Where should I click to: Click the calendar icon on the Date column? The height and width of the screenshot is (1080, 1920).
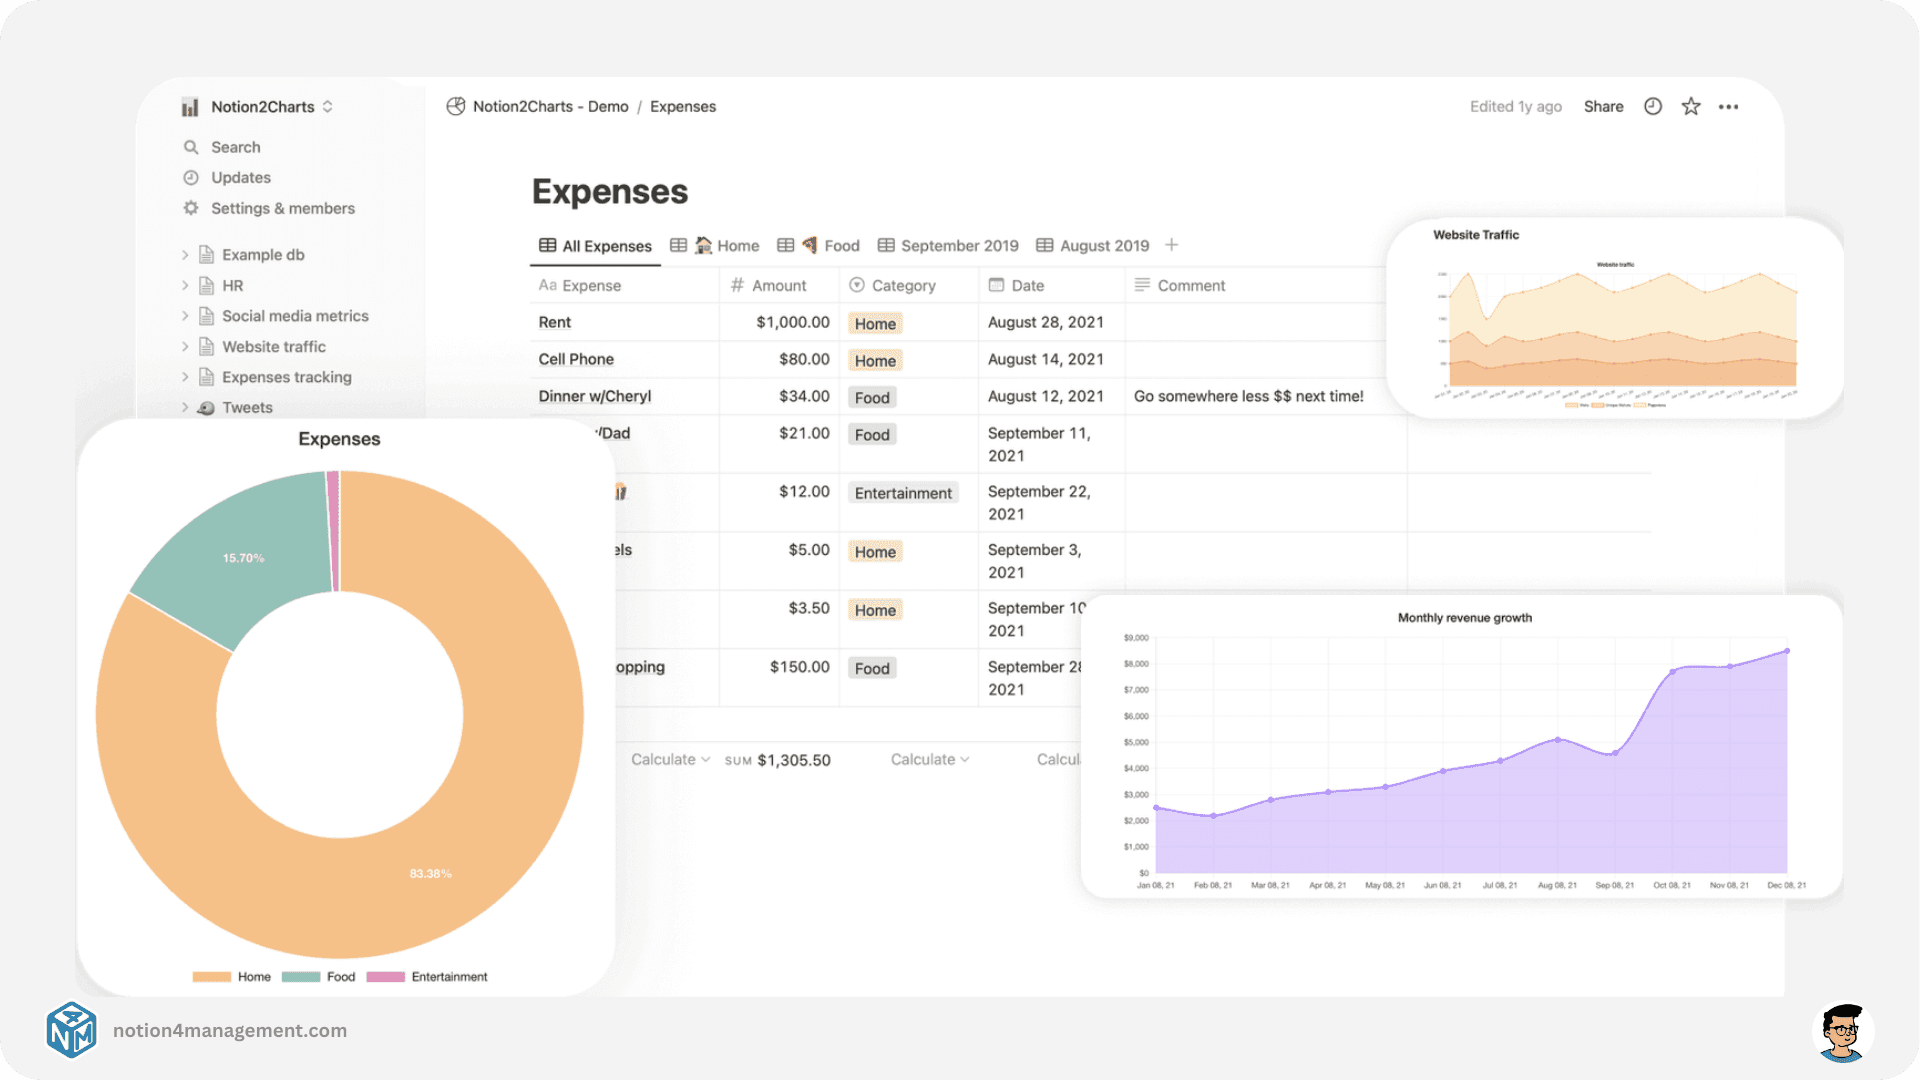(996, 285)
